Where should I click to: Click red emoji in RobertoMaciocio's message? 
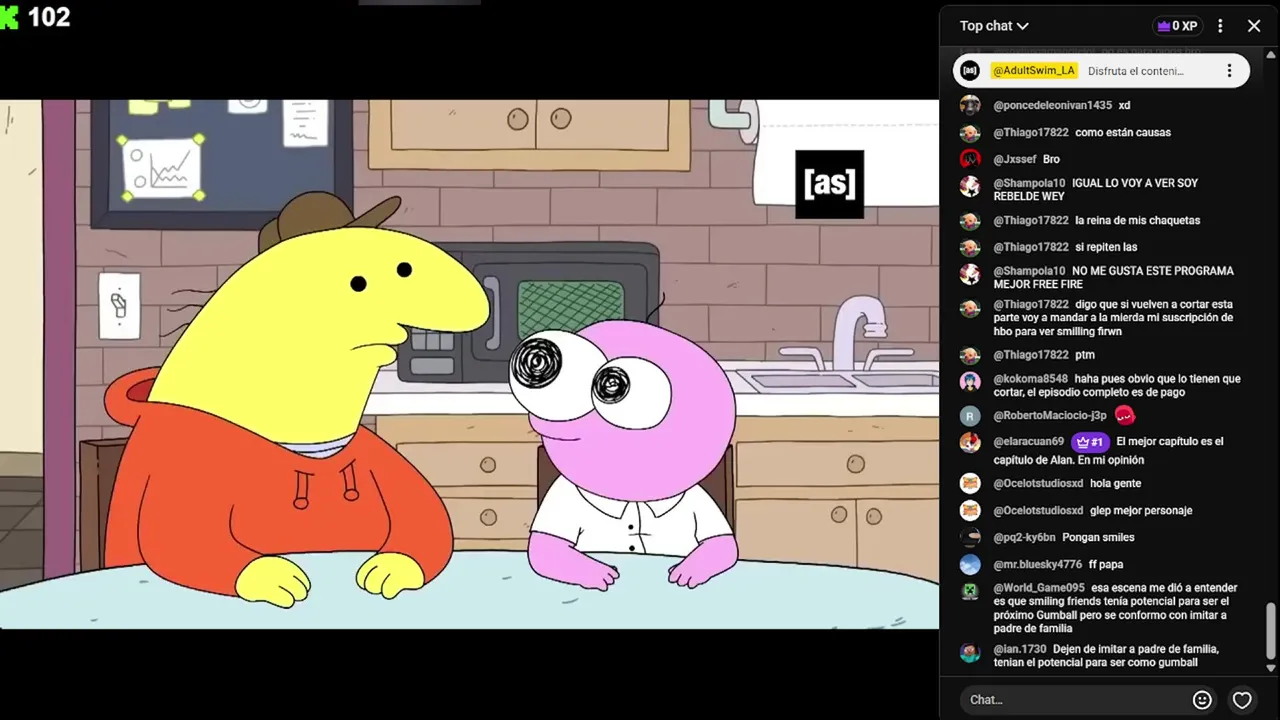[x=1125, y=415]
